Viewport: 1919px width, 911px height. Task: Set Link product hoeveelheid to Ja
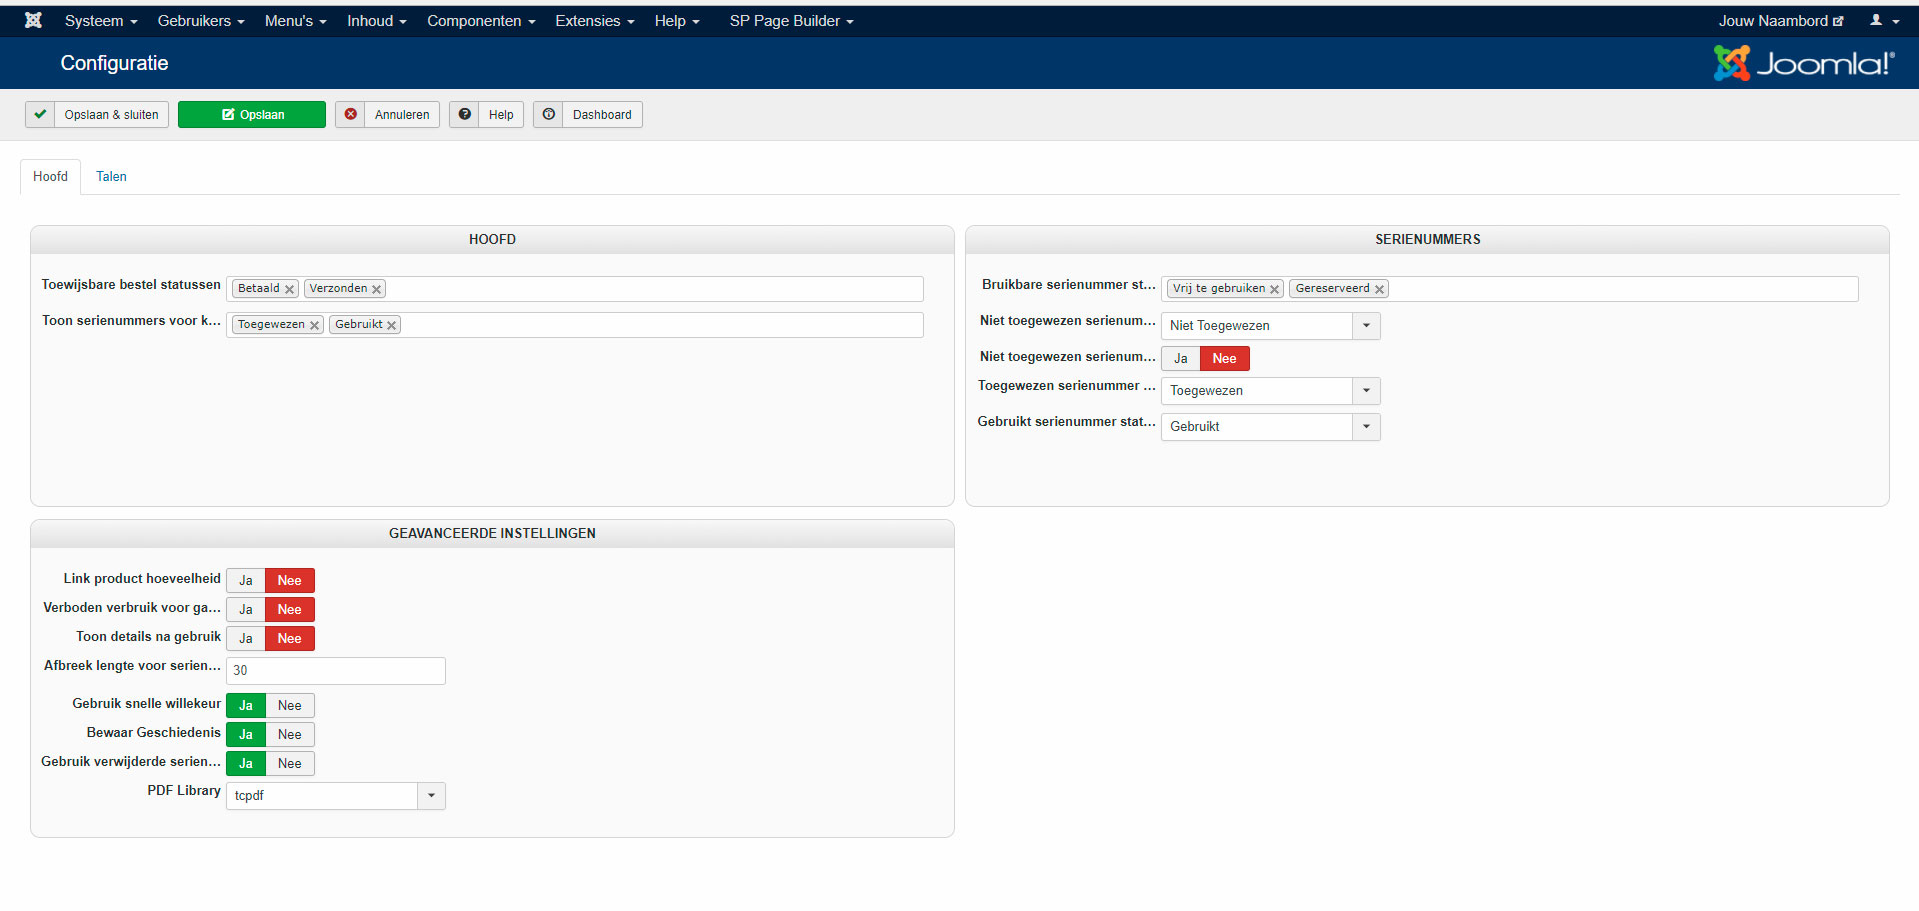pyautogui.click(x=246, y=580)
